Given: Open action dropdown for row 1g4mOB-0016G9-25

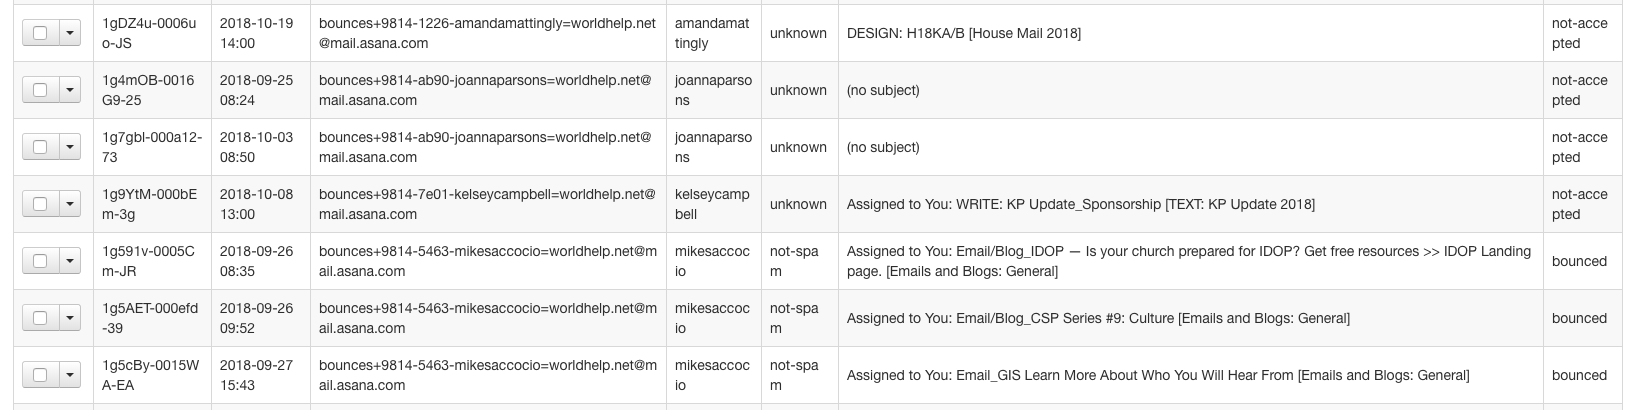Looking at the screenshot, I should (x=69, y=90).
